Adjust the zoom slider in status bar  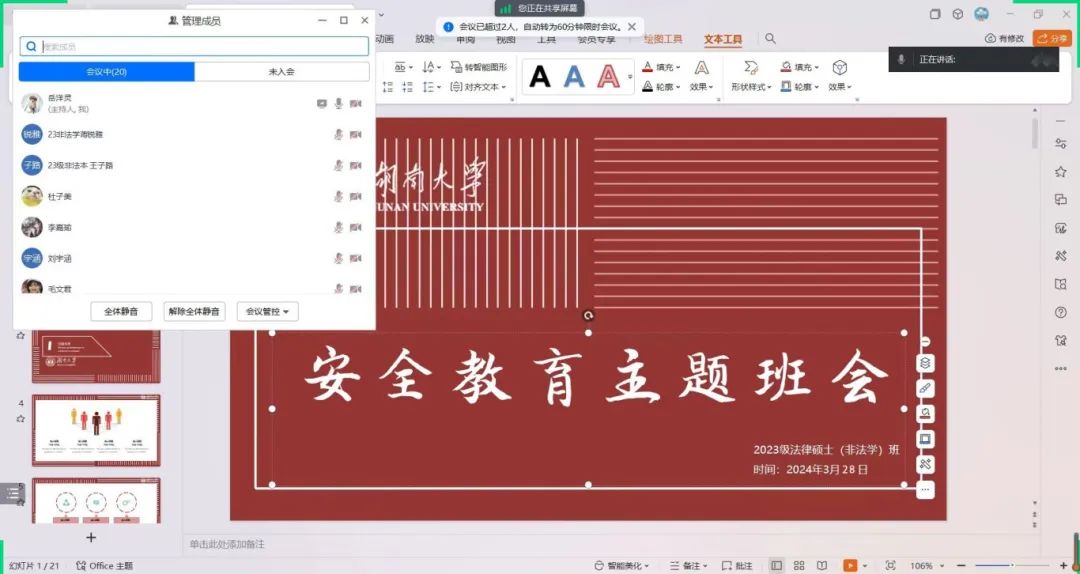1010,565
